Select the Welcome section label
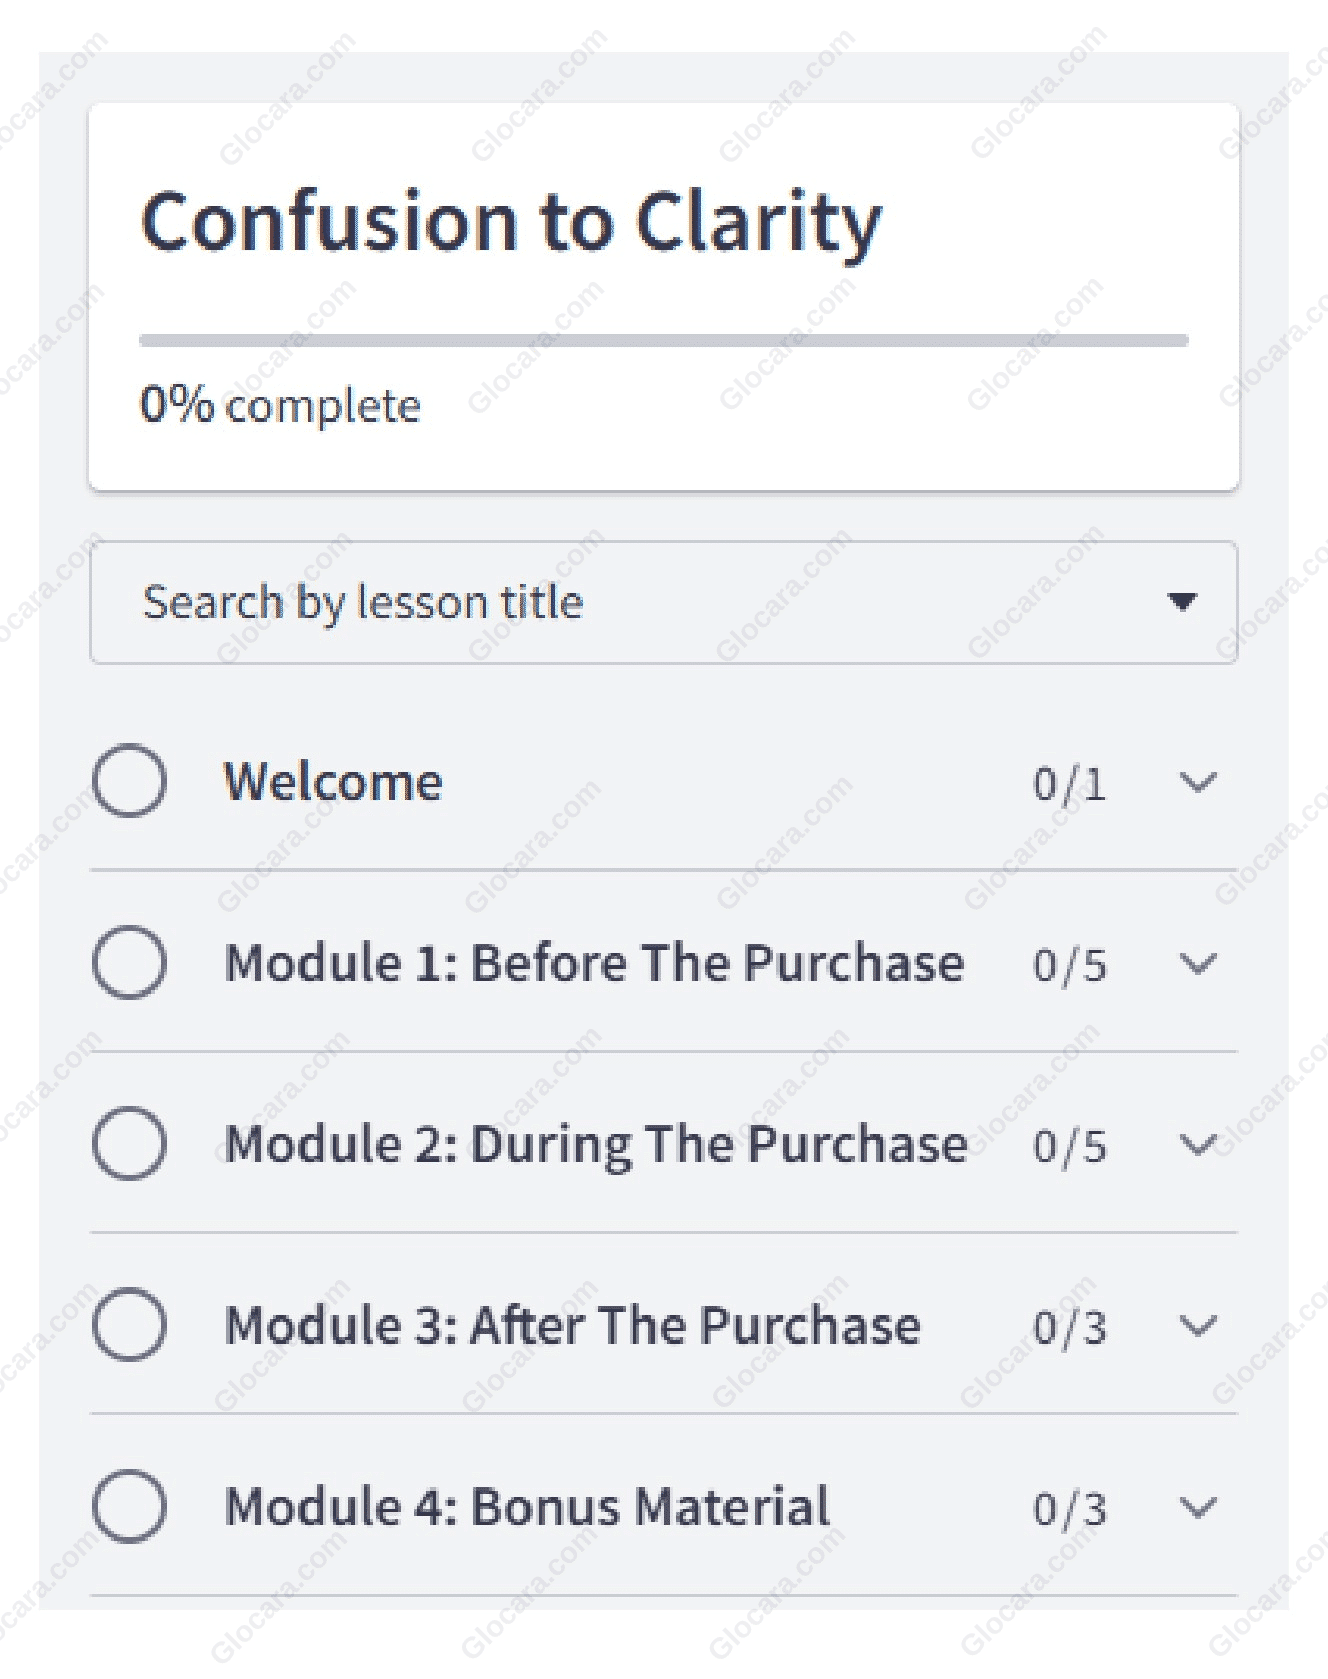The image size is (1328, 1679). coord(333,782)
